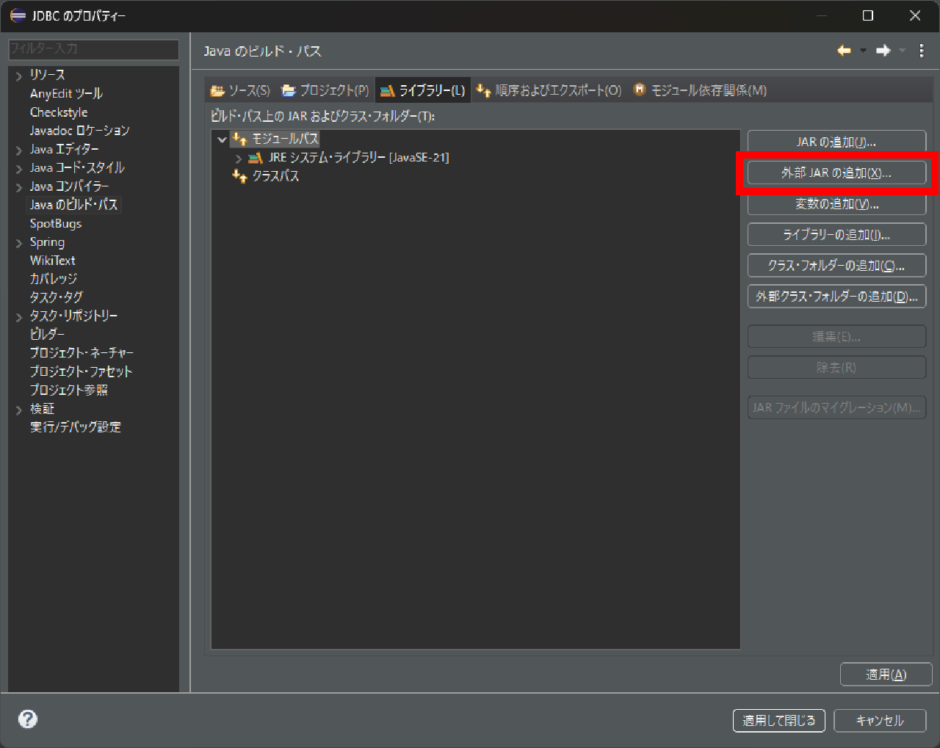940x748 pixels.
Task: Click the モジュールパス node icon
Action: pos(240,138)
